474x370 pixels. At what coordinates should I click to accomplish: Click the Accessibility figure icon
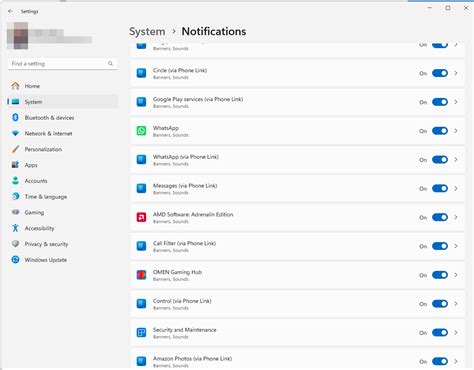[15, 228]
